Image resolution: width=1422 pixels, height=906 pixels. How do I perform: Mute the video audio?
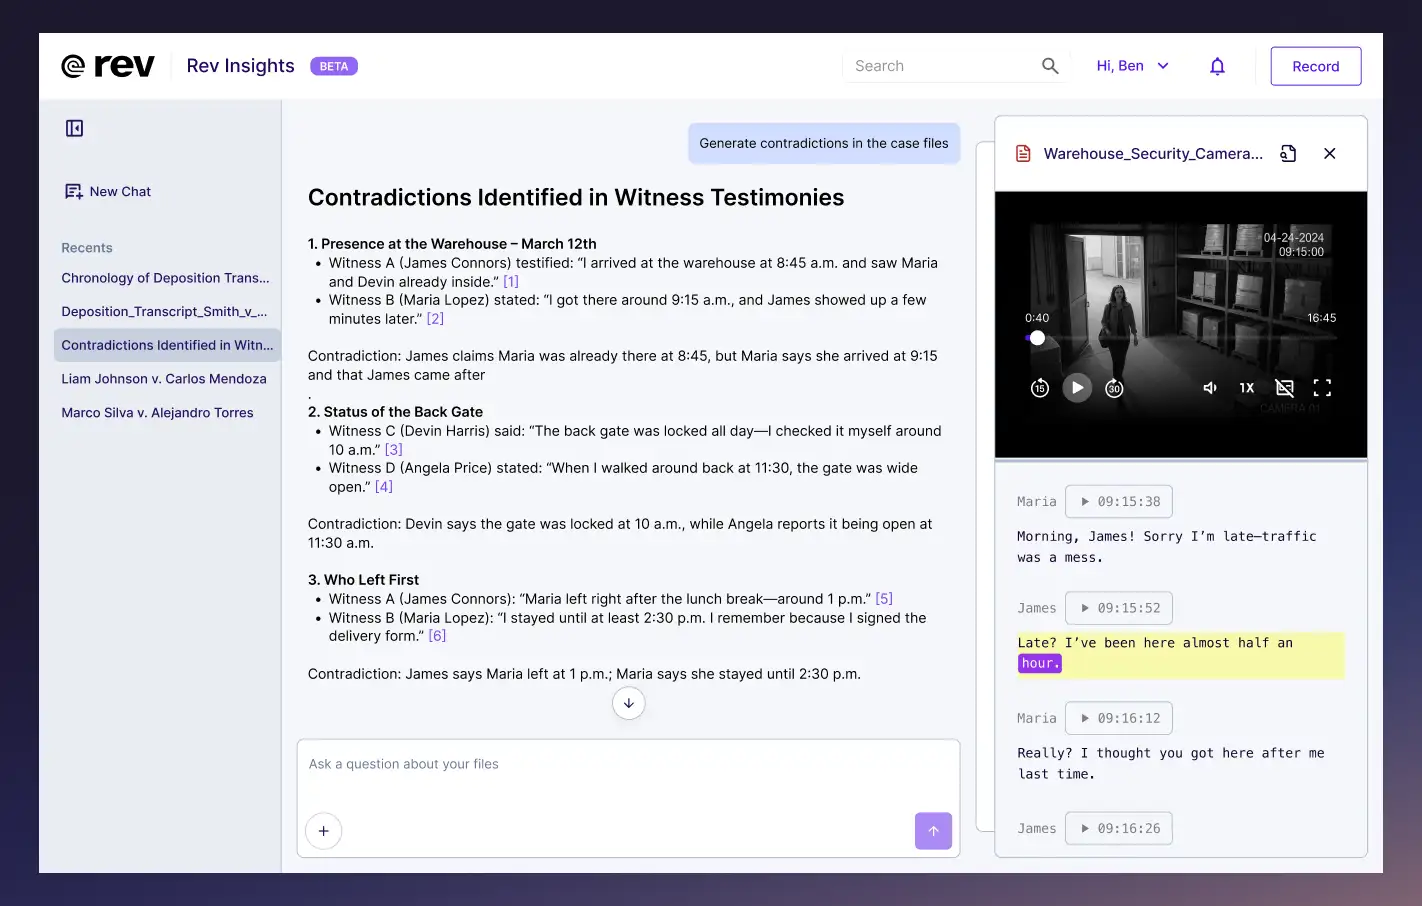[1209, 388]
